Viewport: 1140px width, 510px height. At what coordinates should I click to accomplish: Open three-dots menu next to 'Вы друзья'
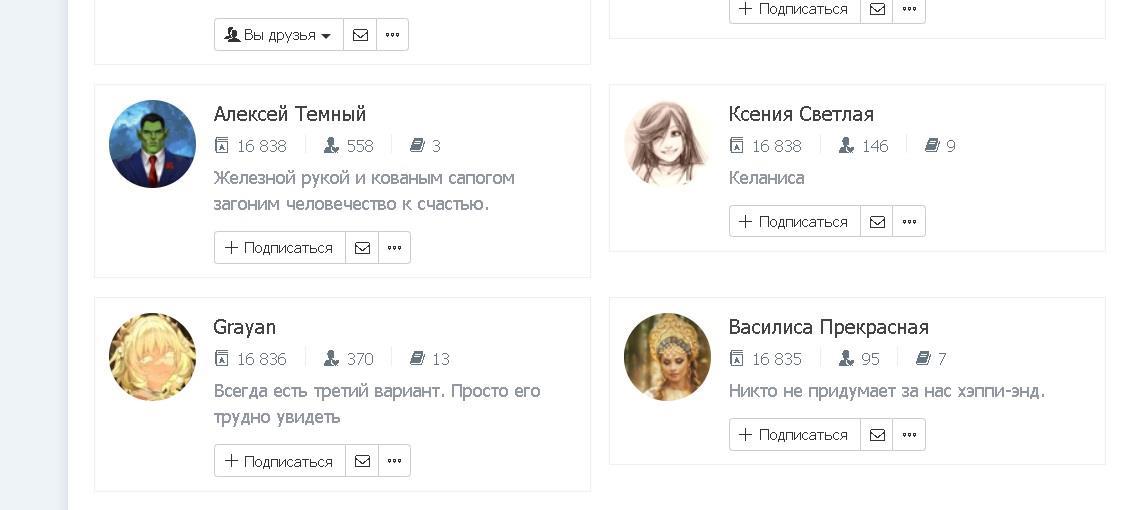(392, 35)
